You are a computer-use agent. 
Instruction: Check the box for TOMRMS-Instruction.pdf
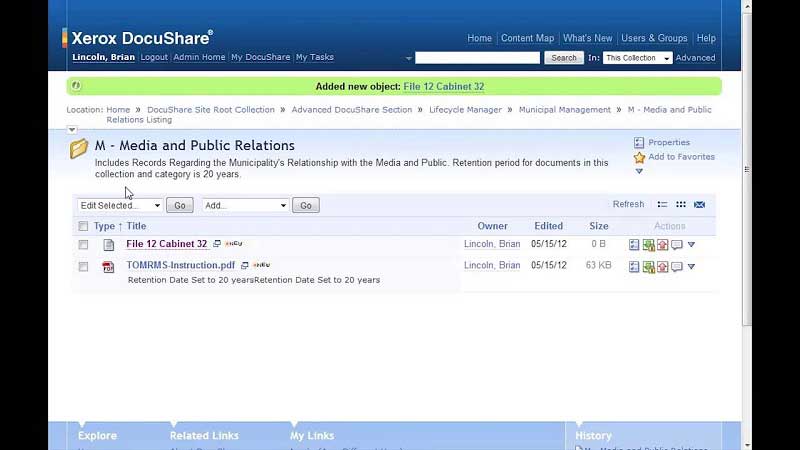point(83,266)
